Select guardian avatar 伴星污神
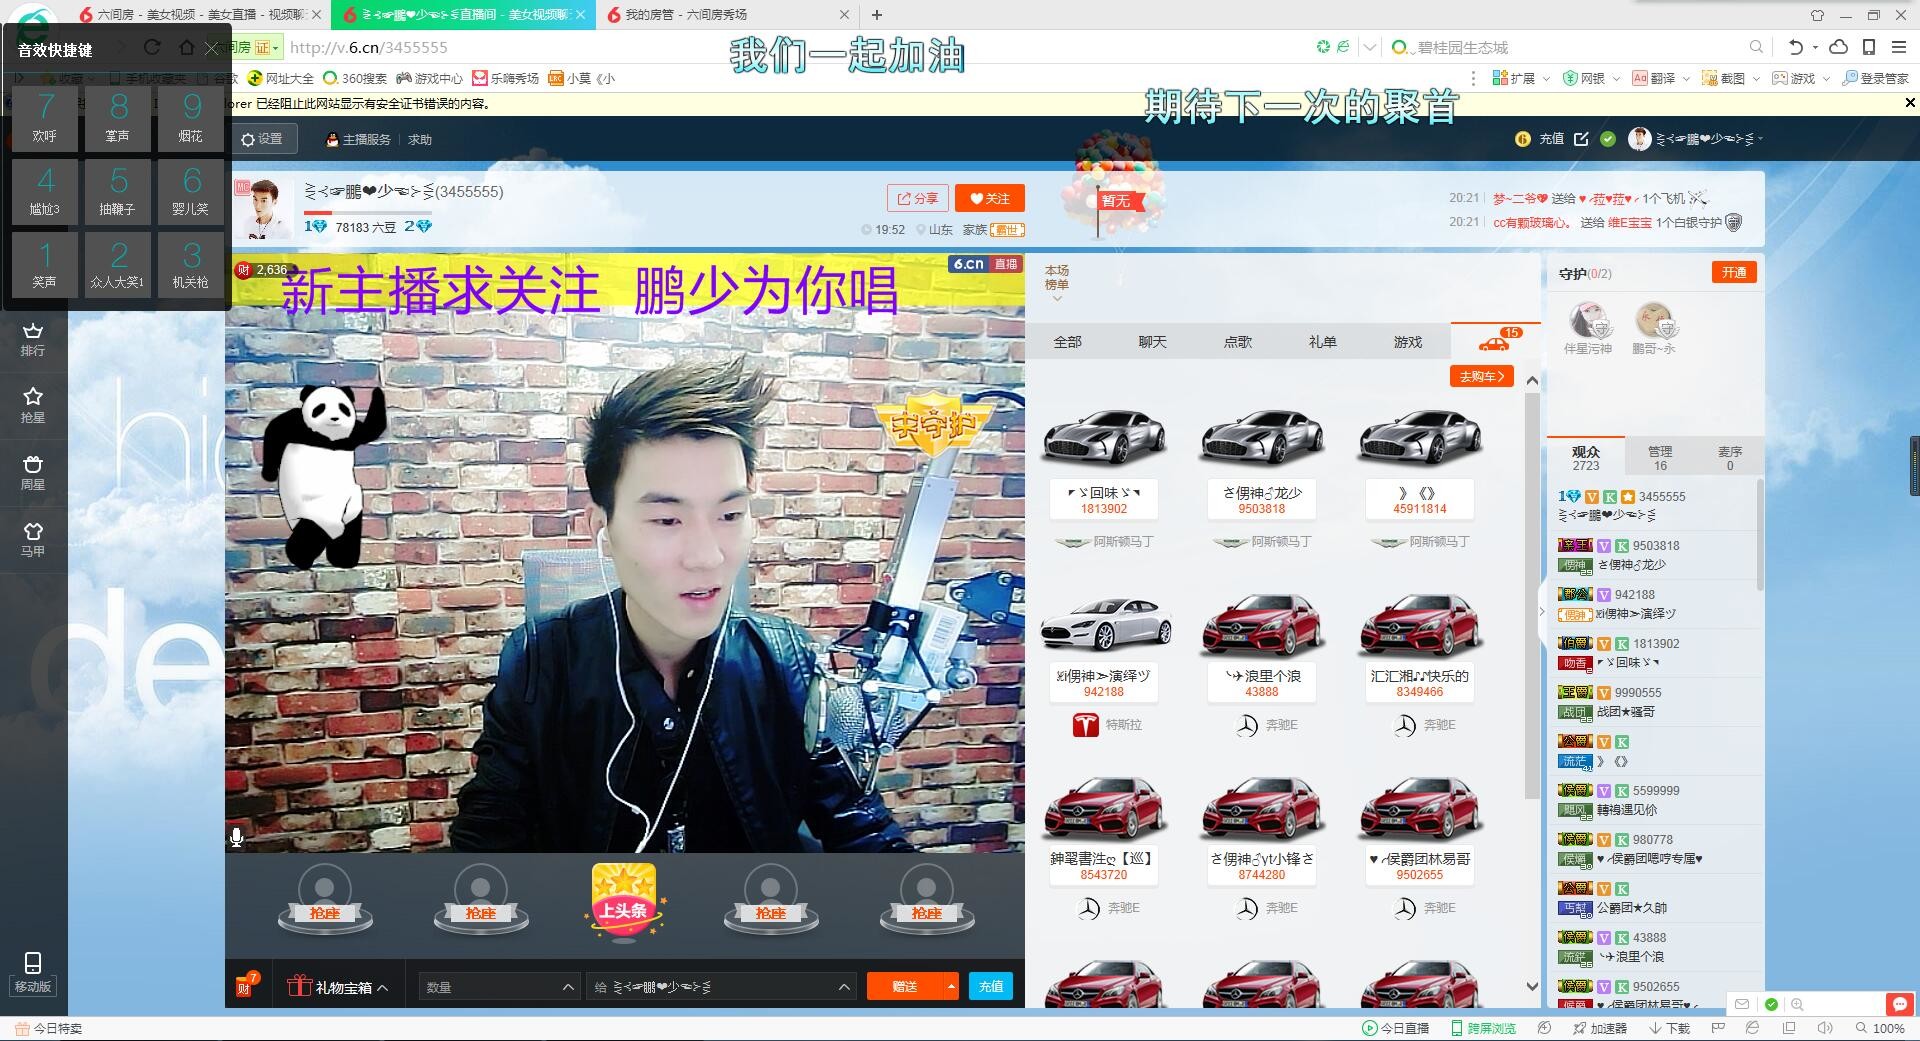The width and height of the screenshot is (1920, 1041). (x=1587, y=328)
